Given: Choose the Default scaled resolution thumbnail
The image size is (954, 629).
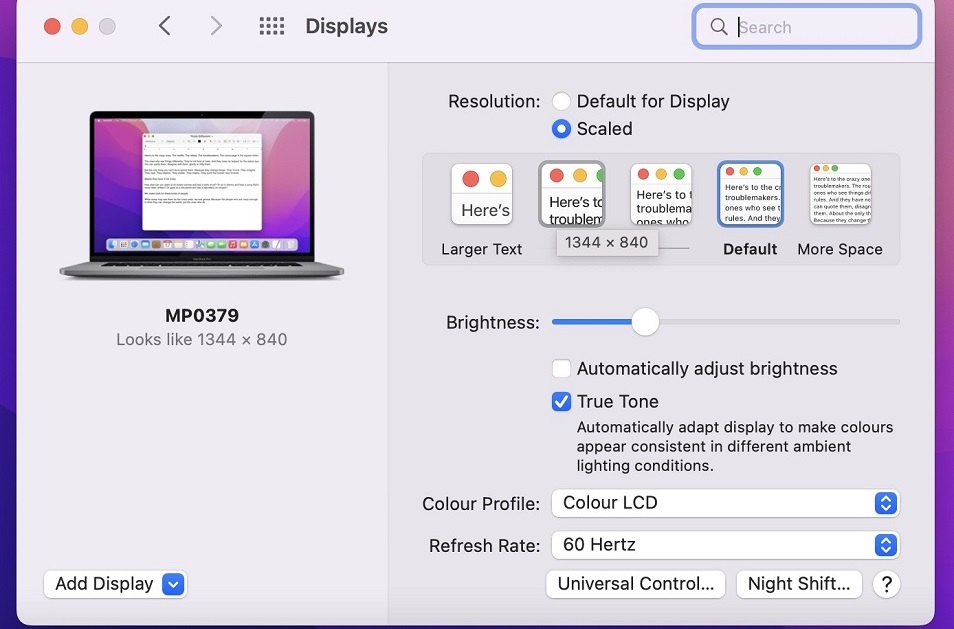Looking at the screenshot, I should (750, 195).
